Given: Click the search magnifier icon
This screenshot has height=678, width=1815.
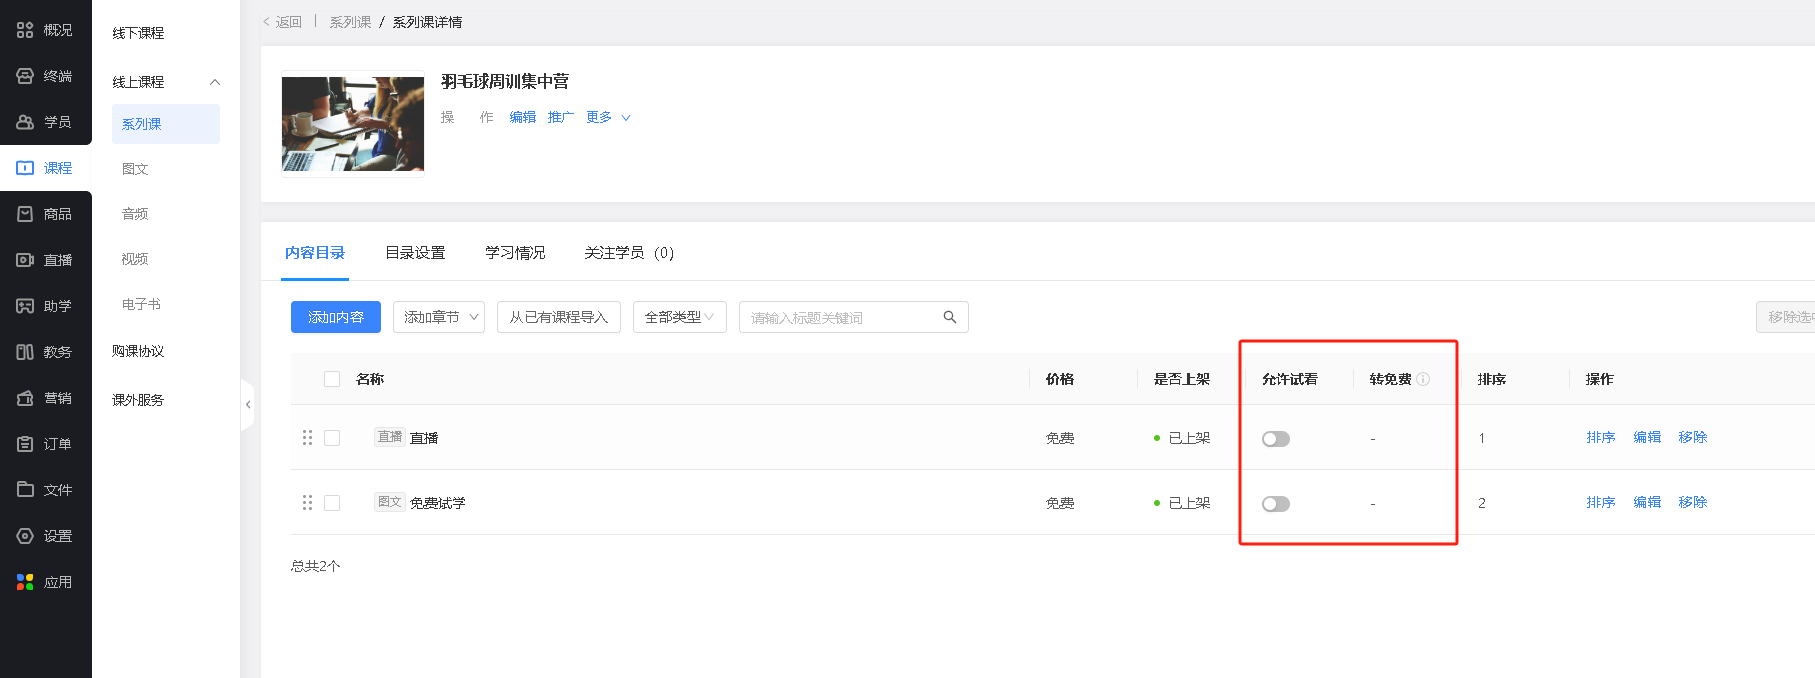Looking at the screenshot, I should point(950,317).
